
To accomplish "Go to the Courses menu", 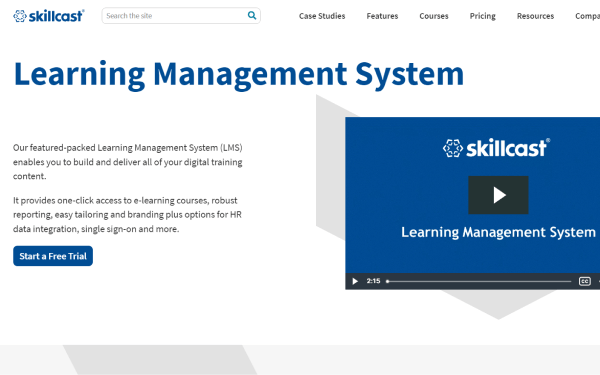I will pos(434,16).
